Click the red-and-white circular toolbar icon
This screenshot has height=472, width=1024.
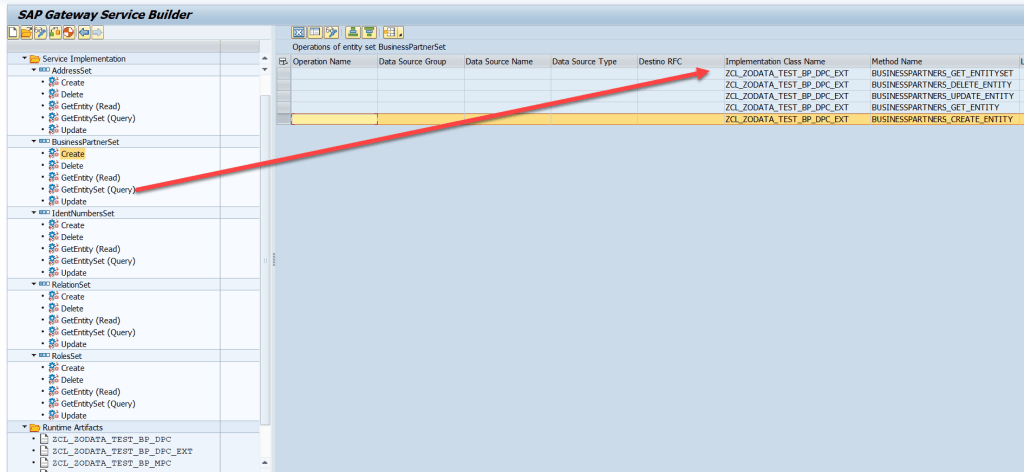(x=69, y=32)
